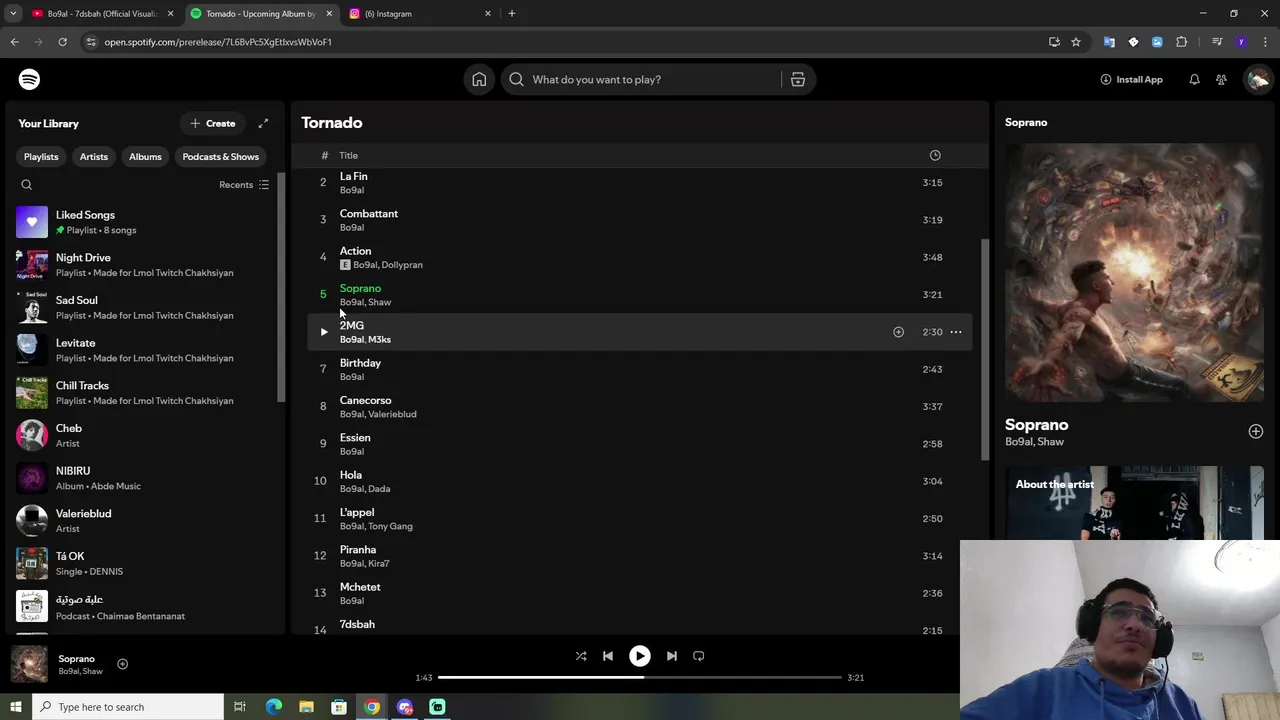This screenshot has height=720, width=1280.
Task: Skip to next track
Action: (672, 656)
